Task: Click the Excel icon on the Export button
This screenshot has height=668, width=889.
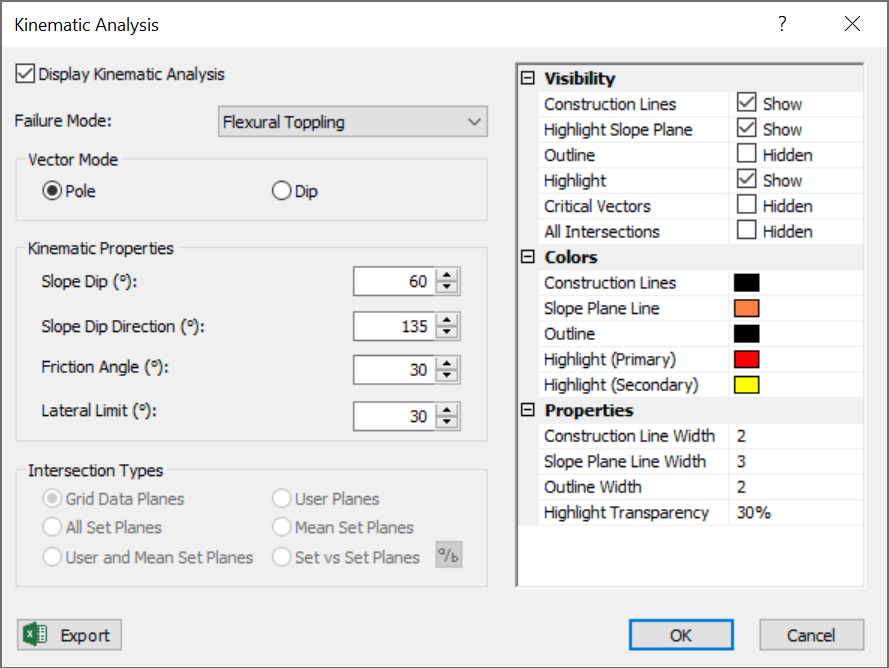Action: pyautogui.click(x=33, y=634)
